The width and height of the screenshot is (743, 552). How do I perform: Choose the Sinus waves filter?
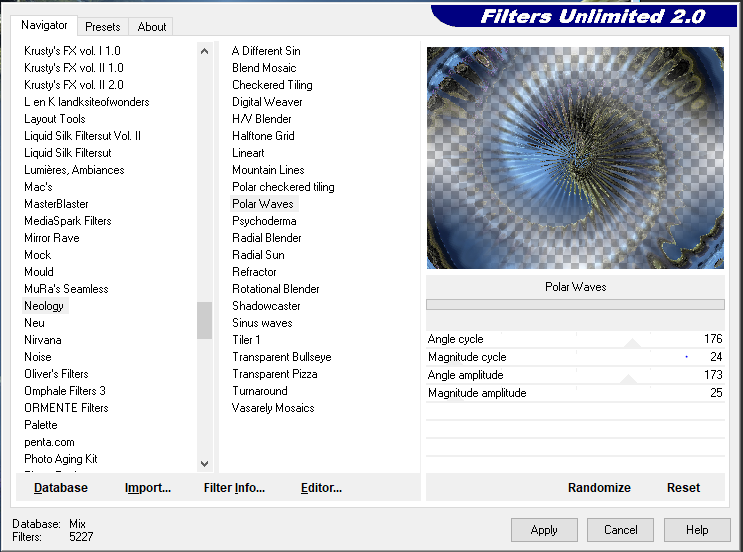click(262, 323)
